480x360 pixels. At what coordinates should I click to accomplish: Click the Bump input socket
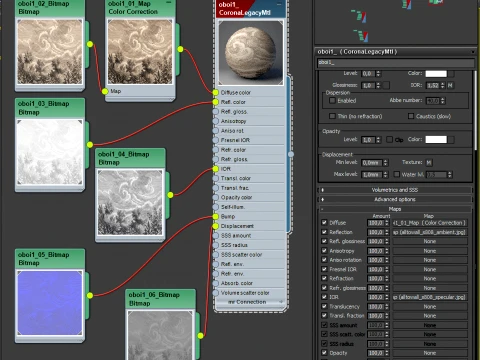click(216, 216)
